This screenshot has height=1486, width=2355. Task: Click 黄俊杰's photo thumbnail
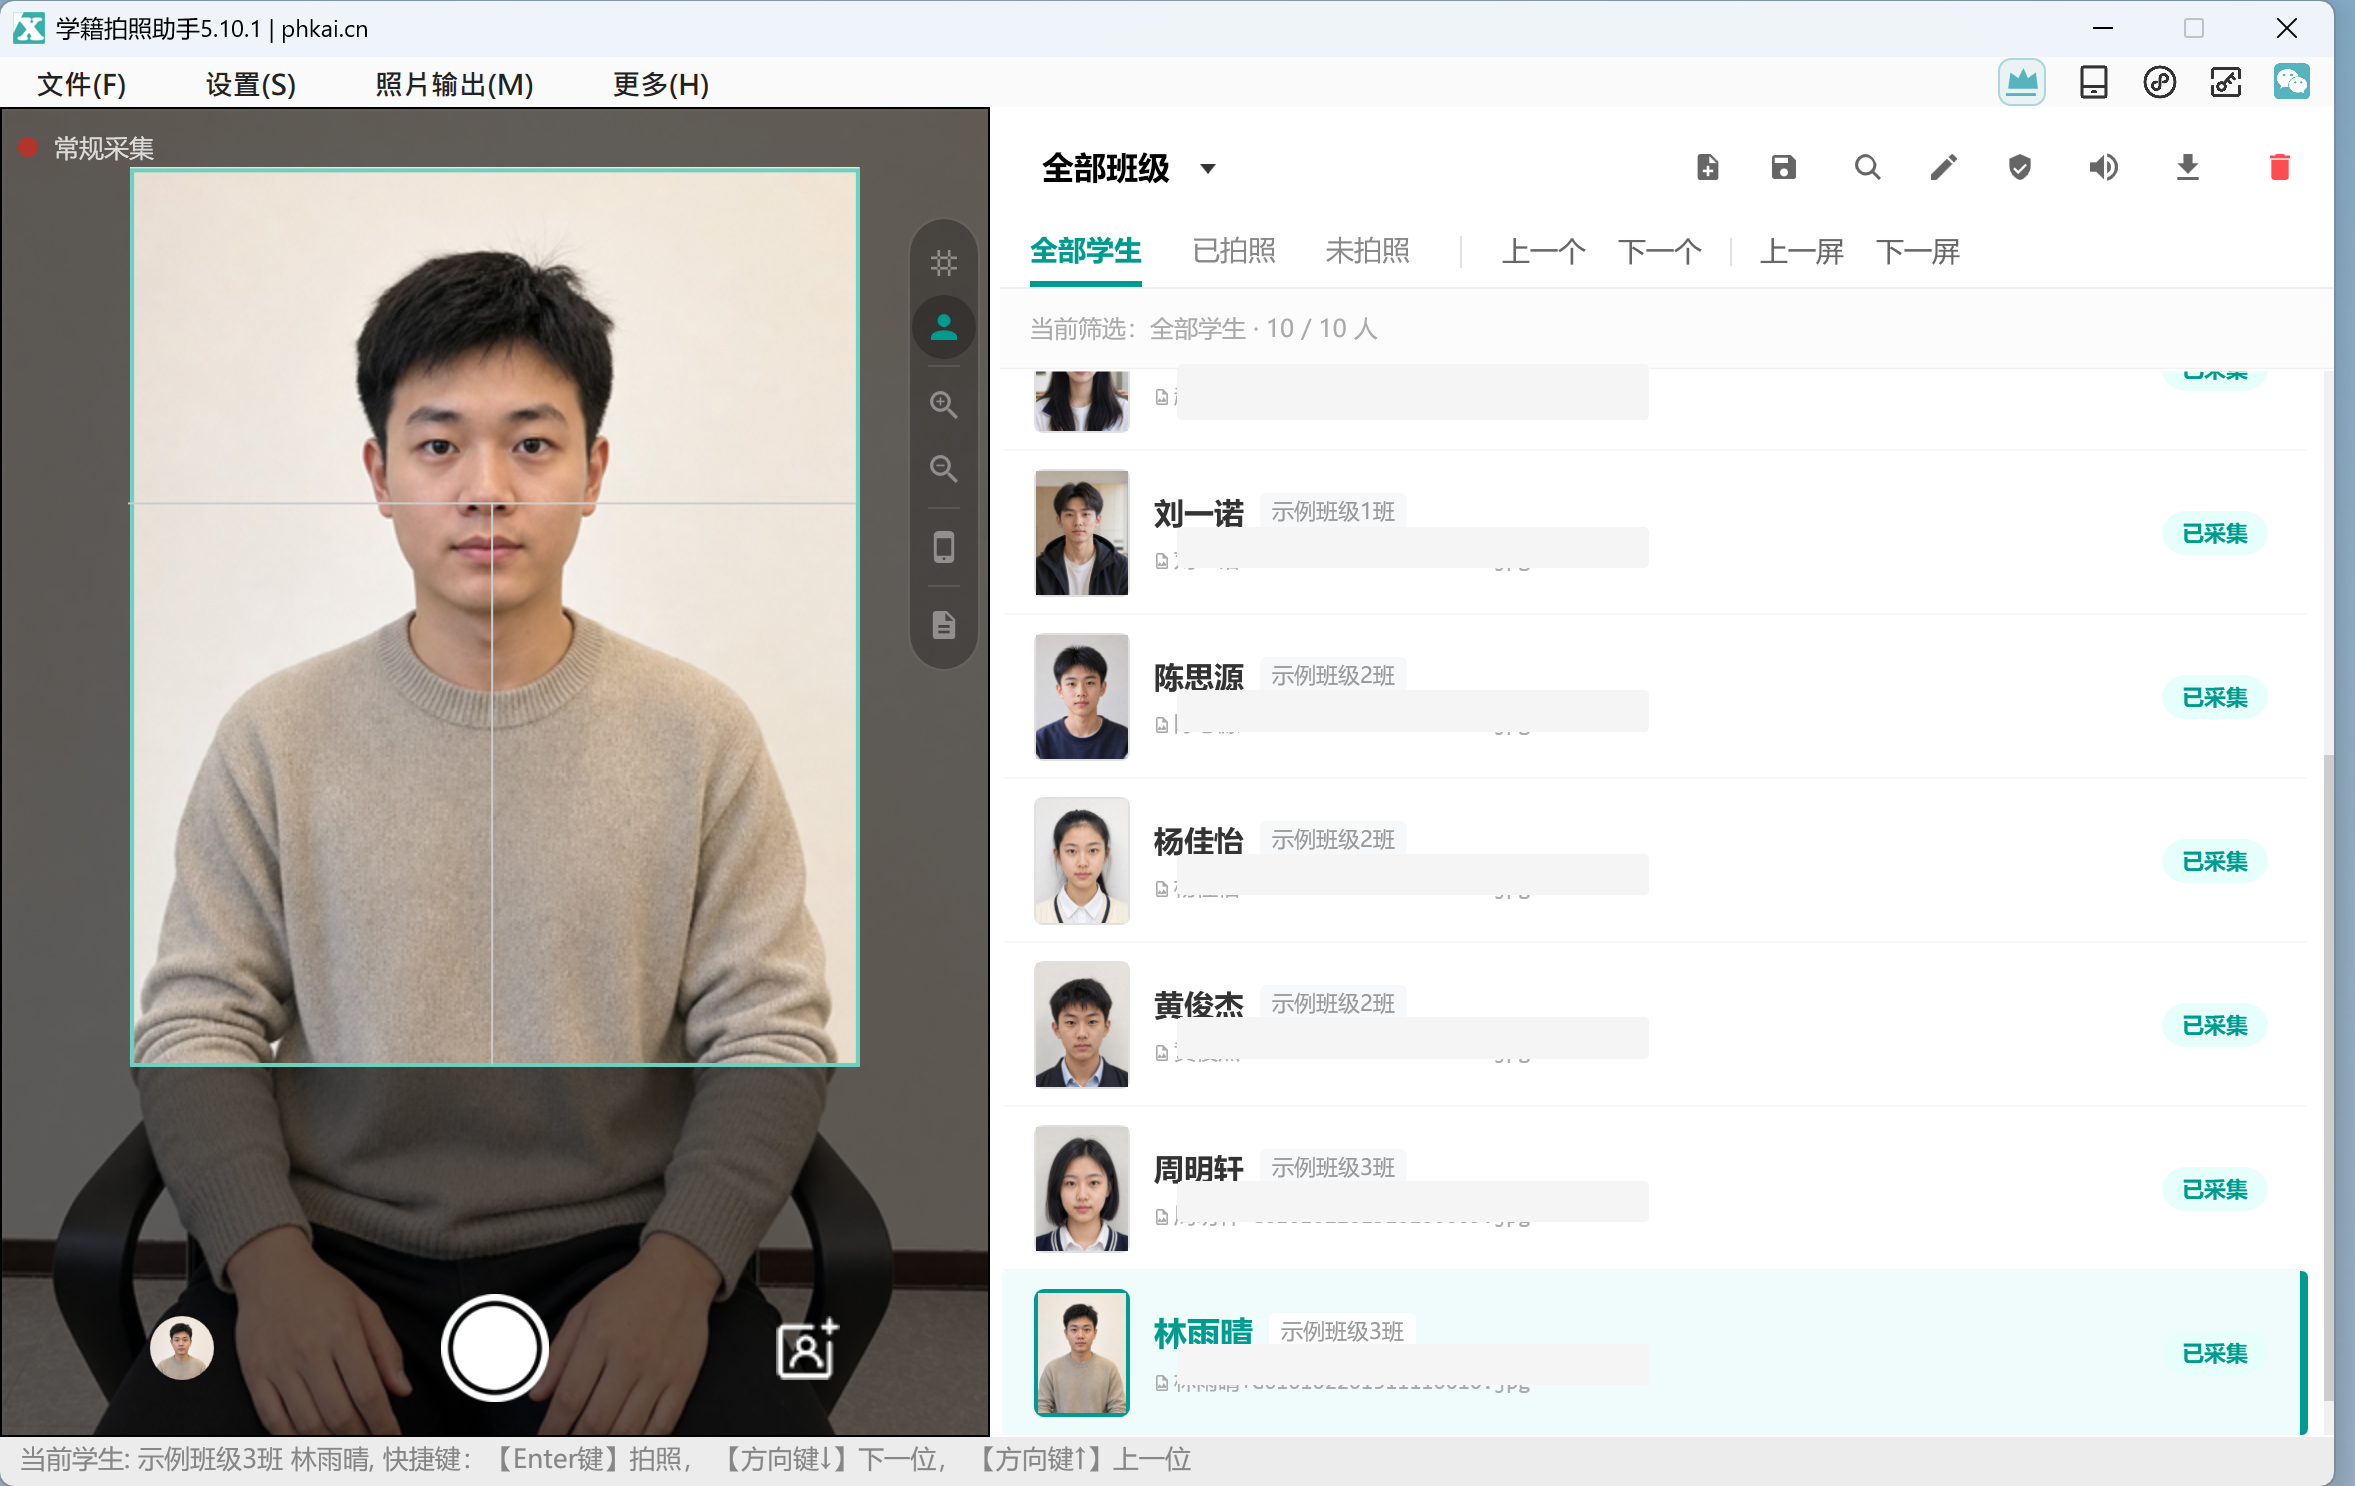click(1082, 1025)
